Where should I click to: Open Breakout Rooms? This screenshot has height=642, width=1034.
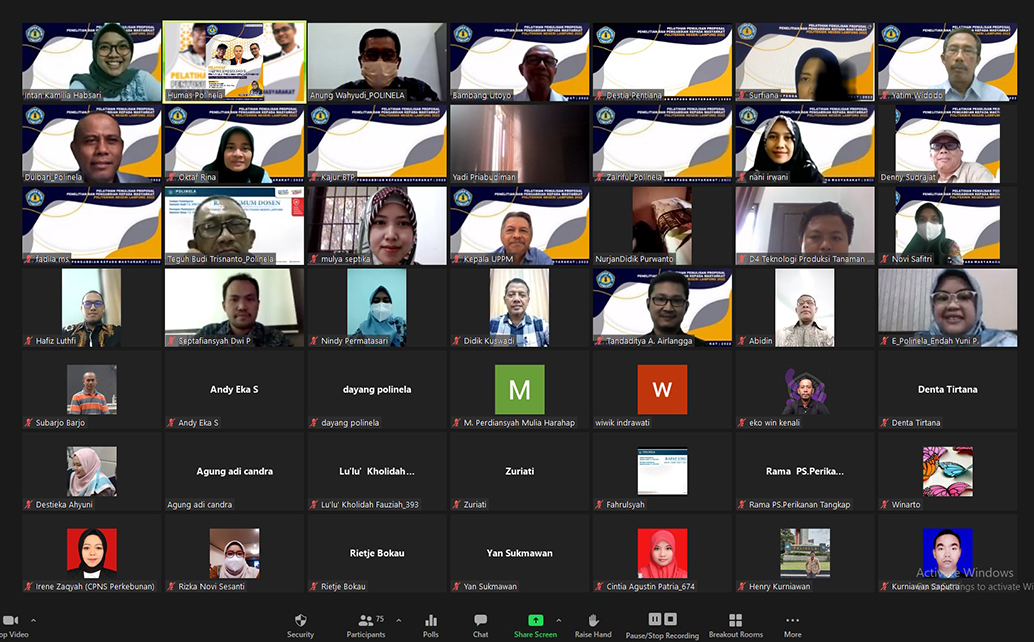click(x=735, y=621)
